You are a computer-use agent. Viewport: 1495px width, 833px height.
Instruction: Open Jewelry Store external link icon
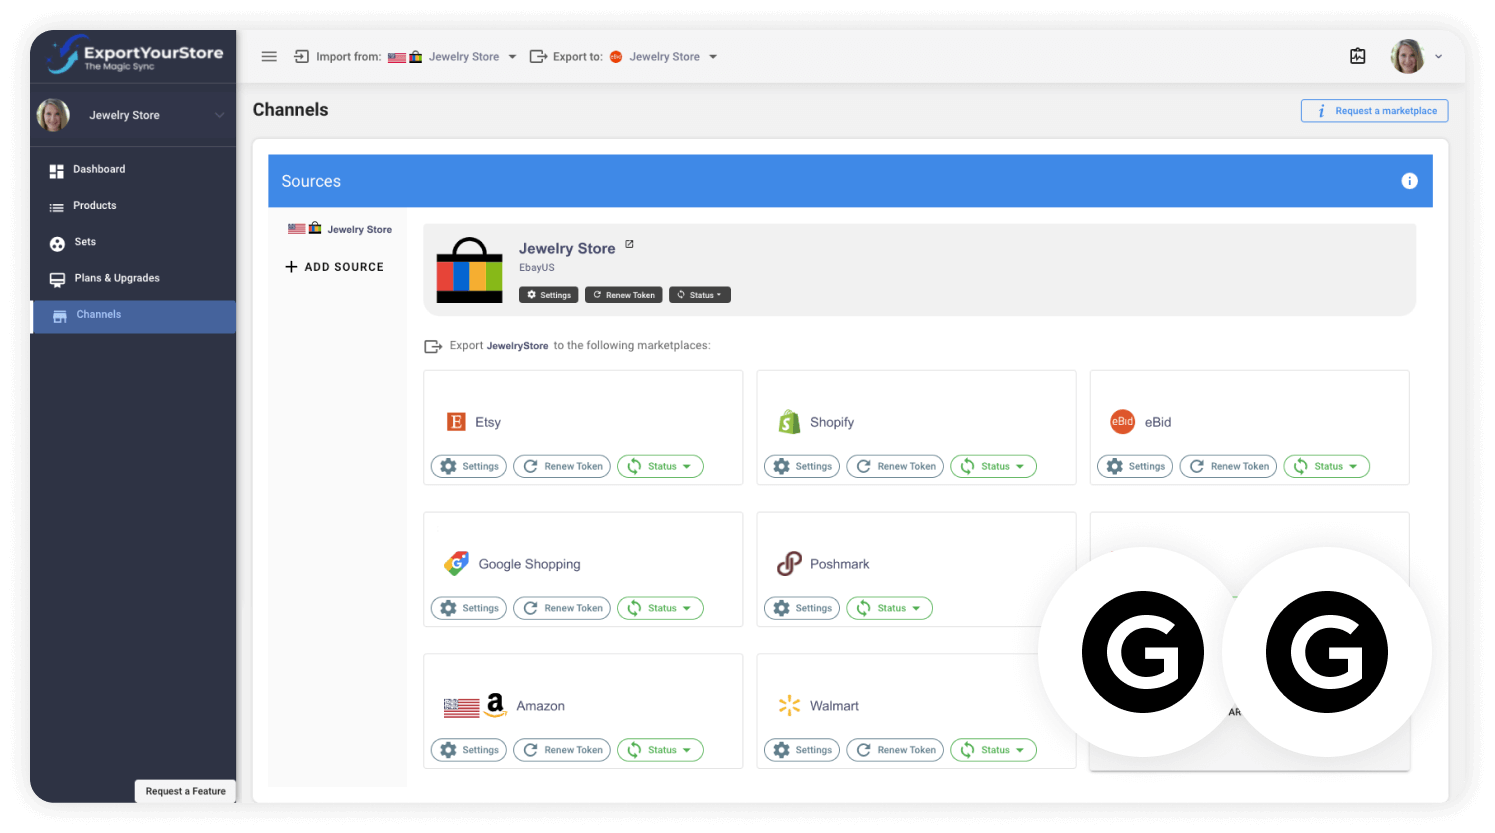[x=629, y=244]
